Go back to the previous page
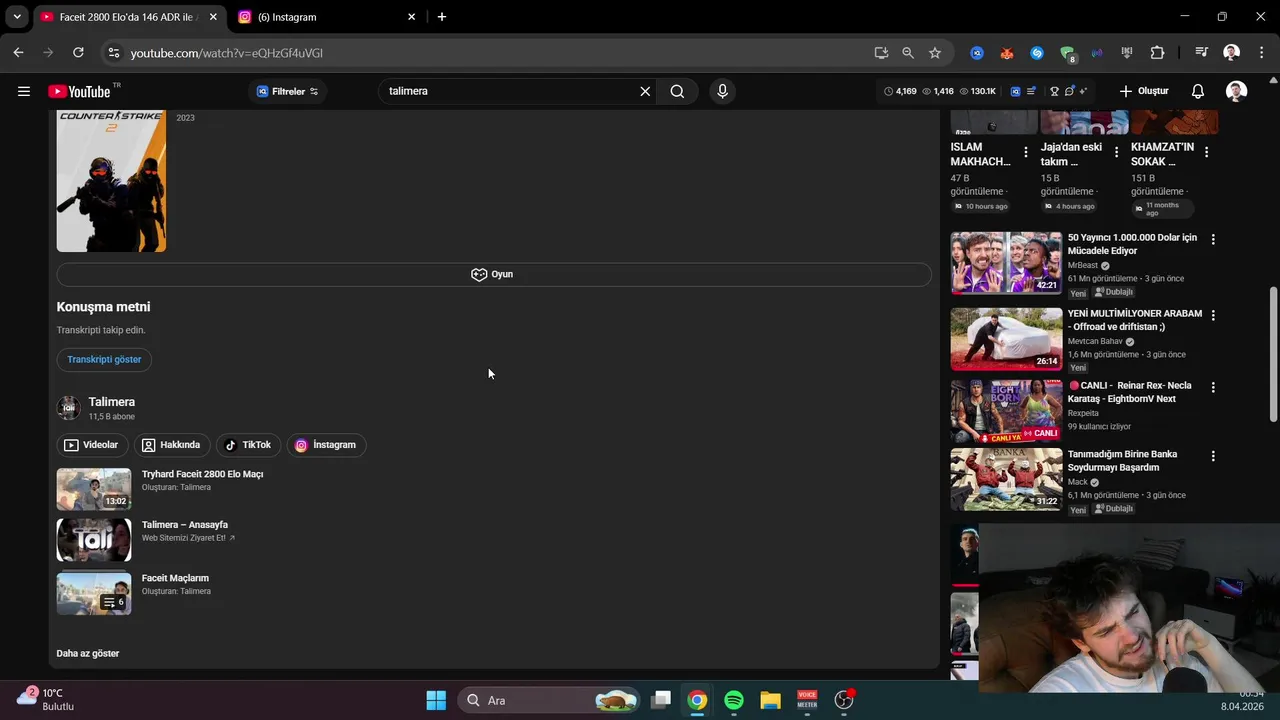 18,53
